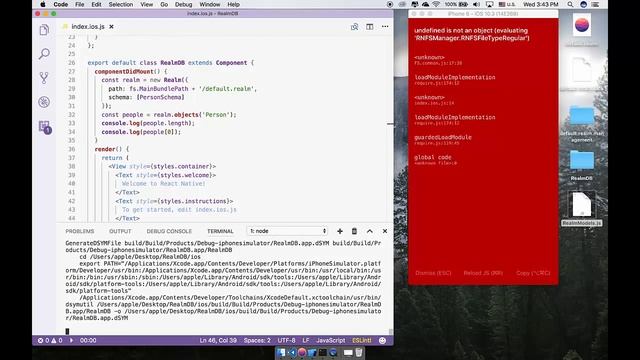Screen dimensions: 640x360
Task: Open the Code application menu
Action: tap(60, 4)
